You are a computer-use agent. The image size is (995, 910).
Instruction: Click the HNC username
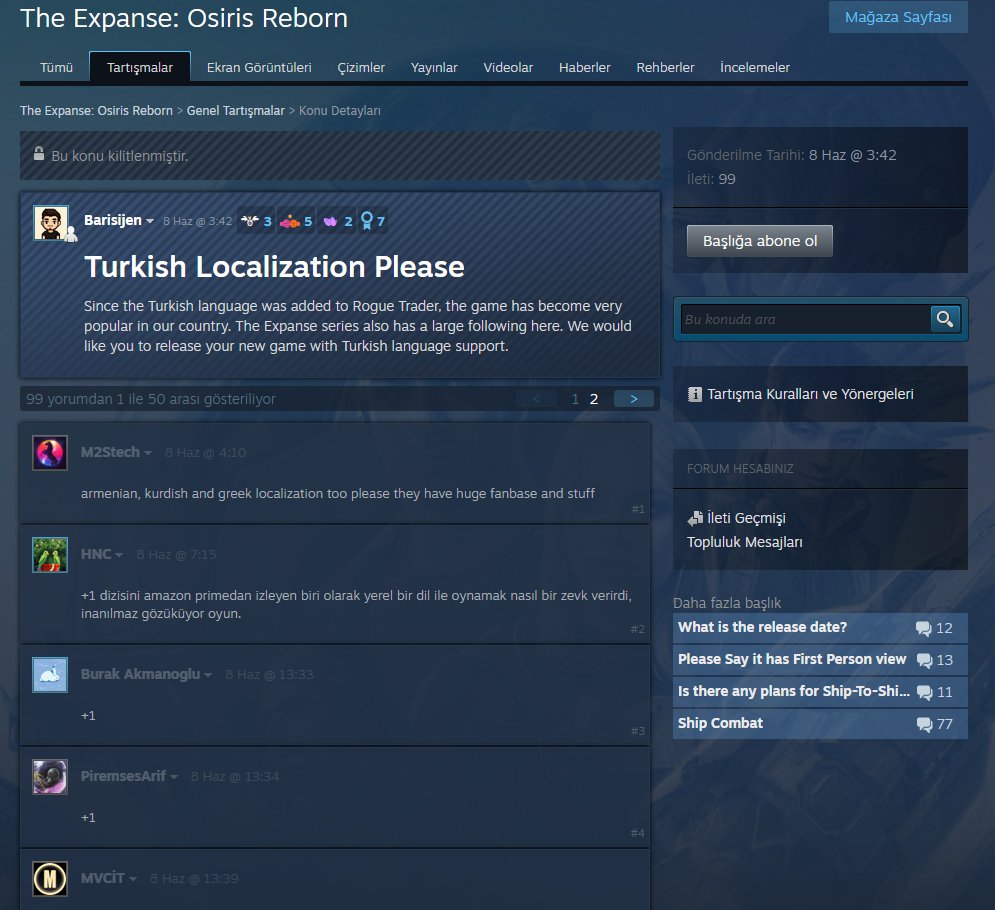pyautogui.click(x=96, y=555)
